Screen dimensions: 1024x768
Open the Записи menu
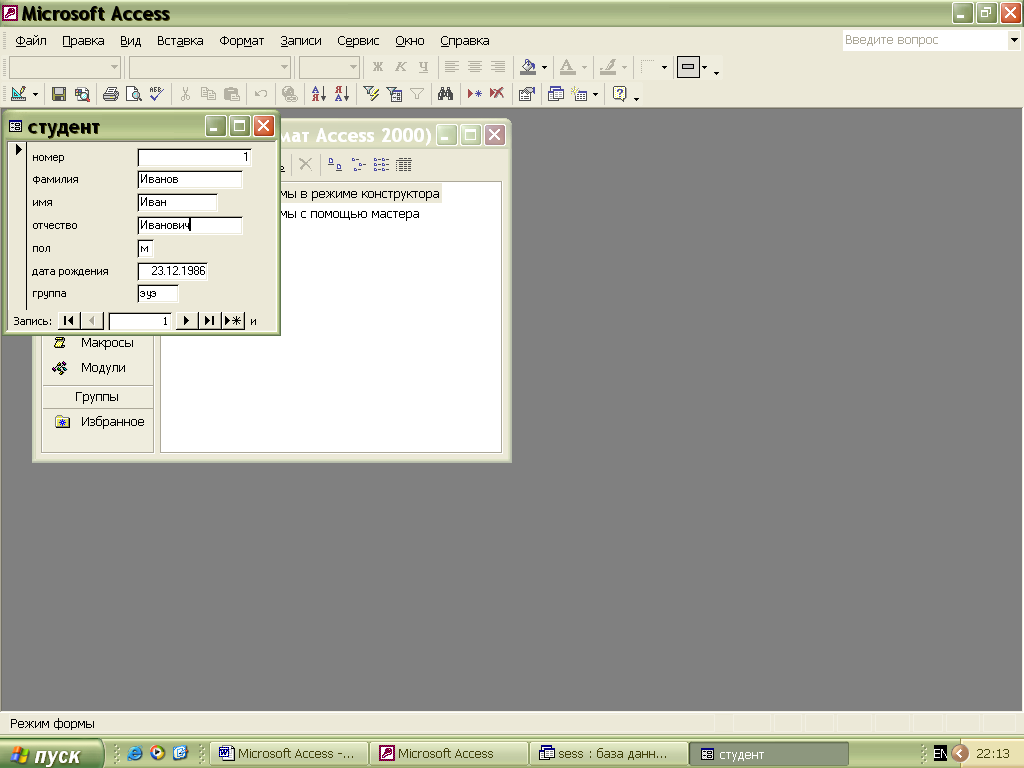pyautogui.click(x=301, y=40)
